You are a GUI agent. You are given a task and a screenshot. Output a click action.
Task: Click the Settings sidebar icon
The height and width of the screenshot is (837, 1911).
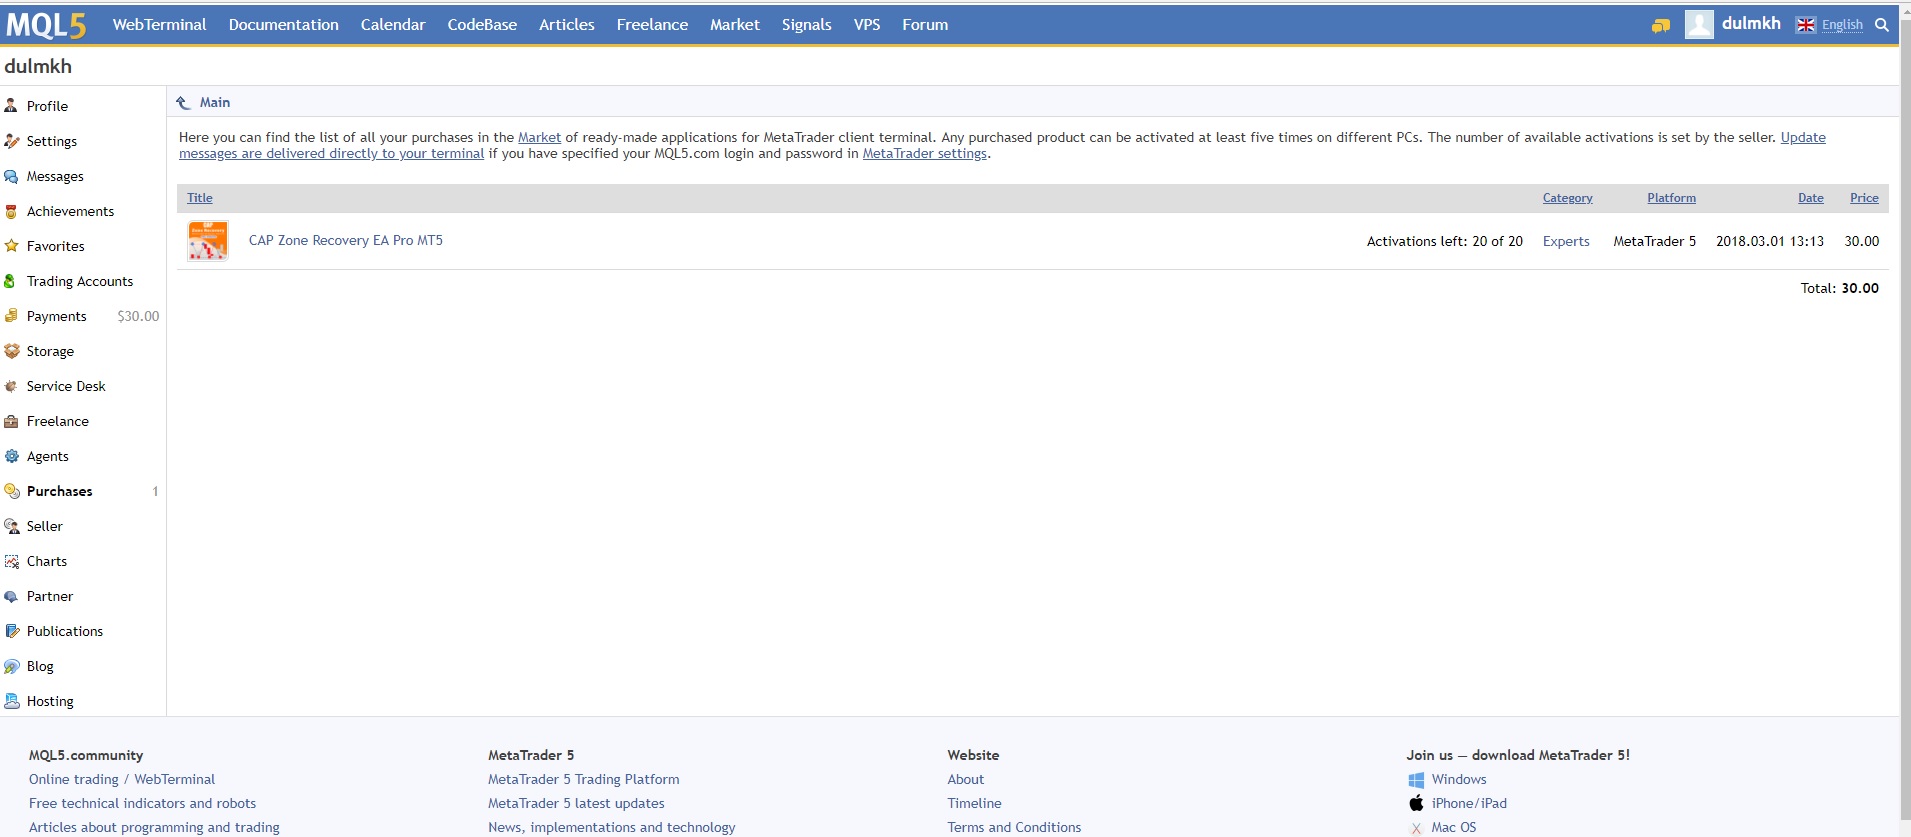[11, 141]
